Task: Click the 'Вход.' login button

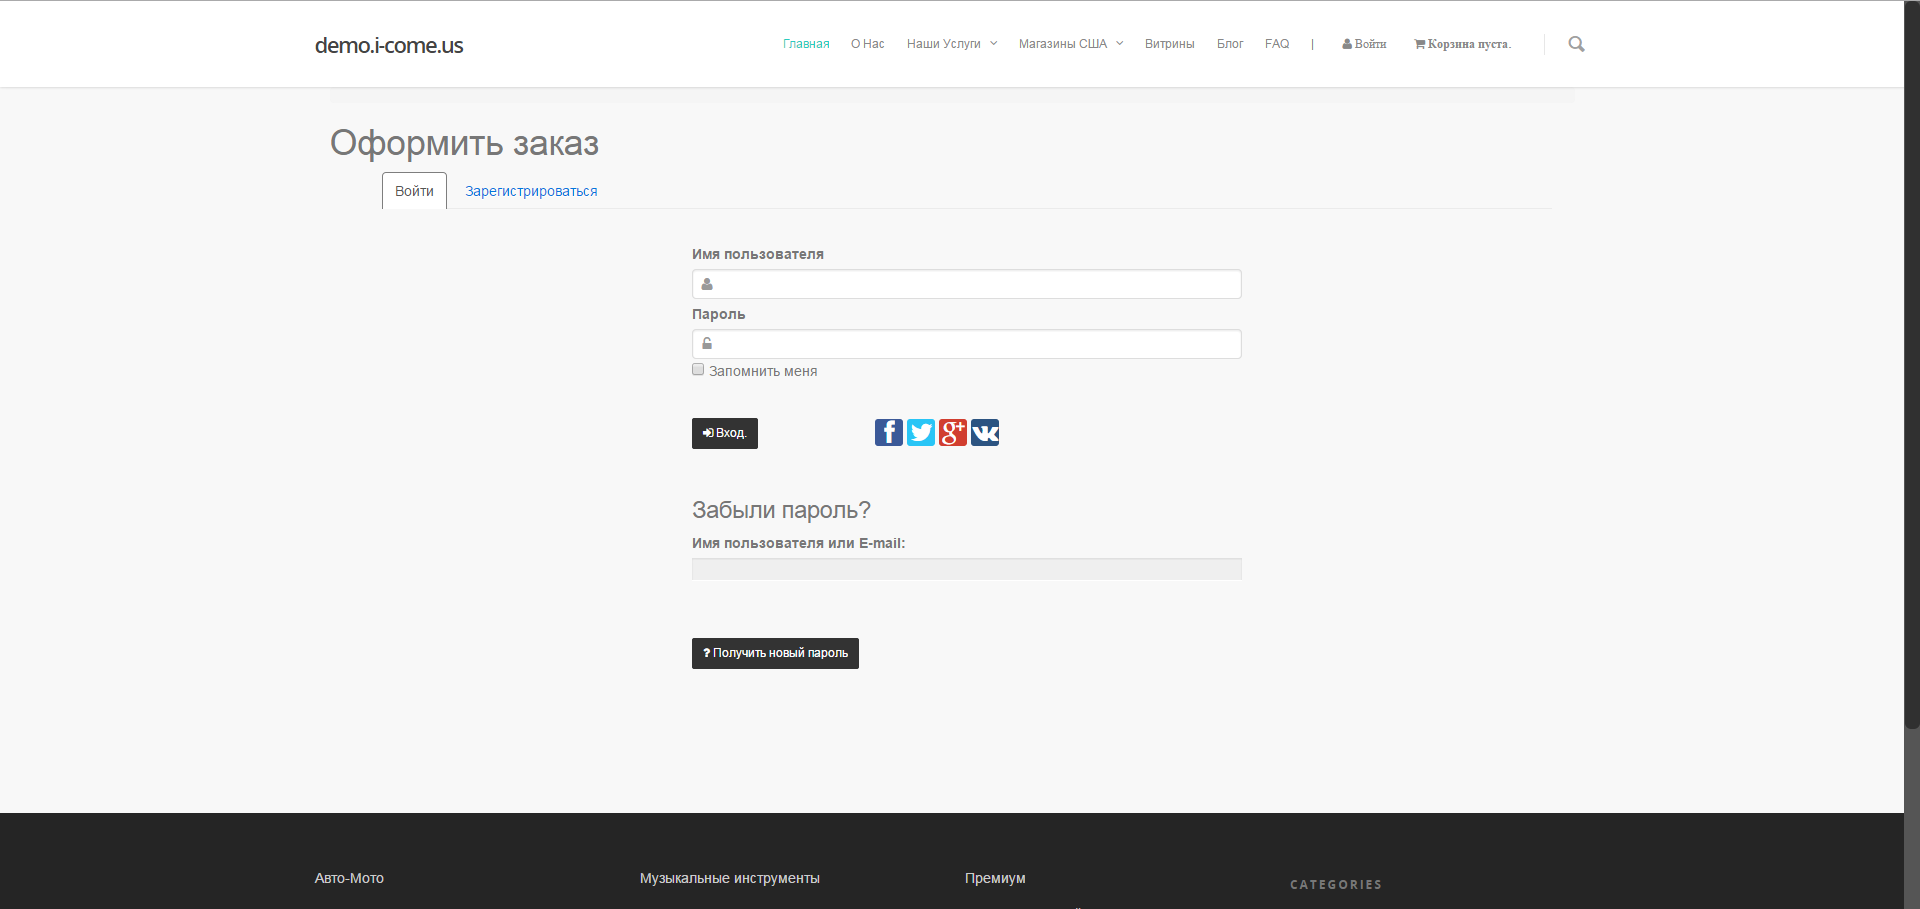Action: click(725, 433)
